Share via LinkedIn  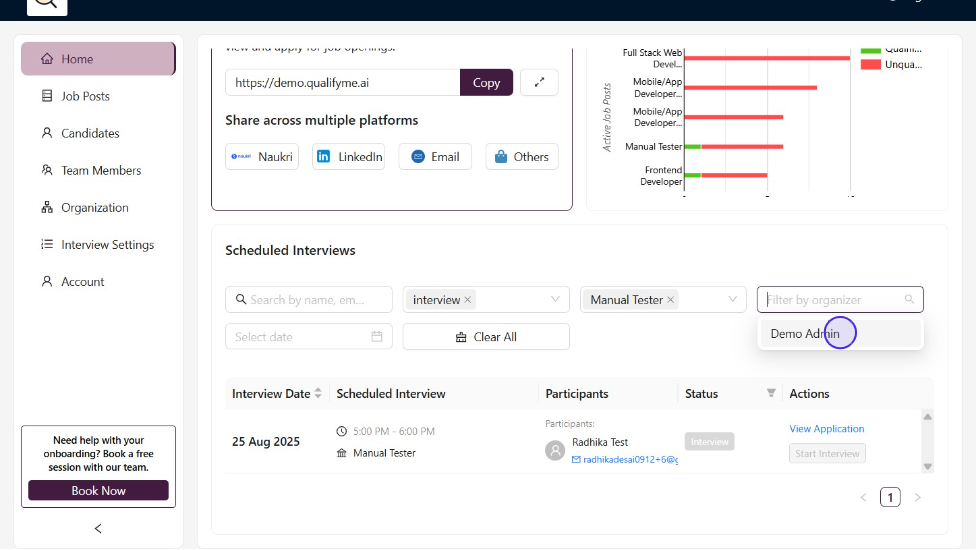348,157
